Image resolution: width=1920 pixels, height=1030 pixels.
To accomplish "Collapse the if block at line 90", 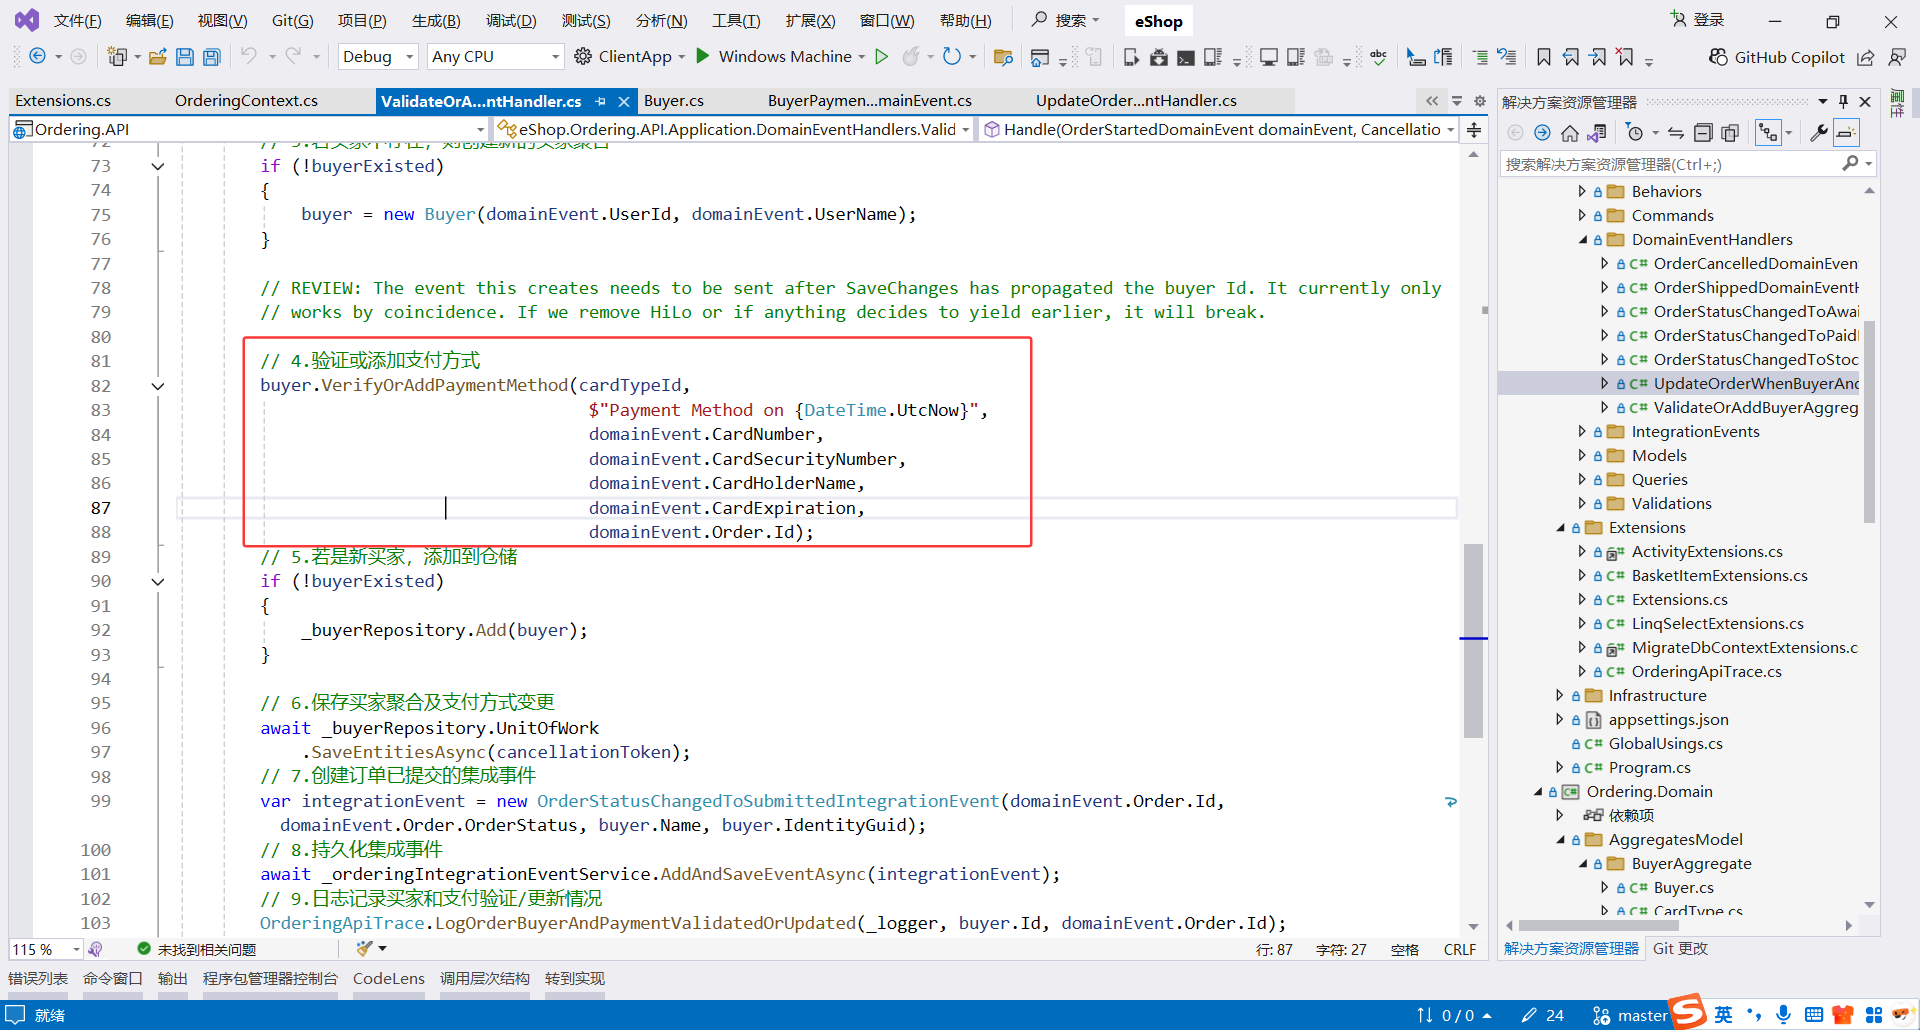I will point(158,581).
